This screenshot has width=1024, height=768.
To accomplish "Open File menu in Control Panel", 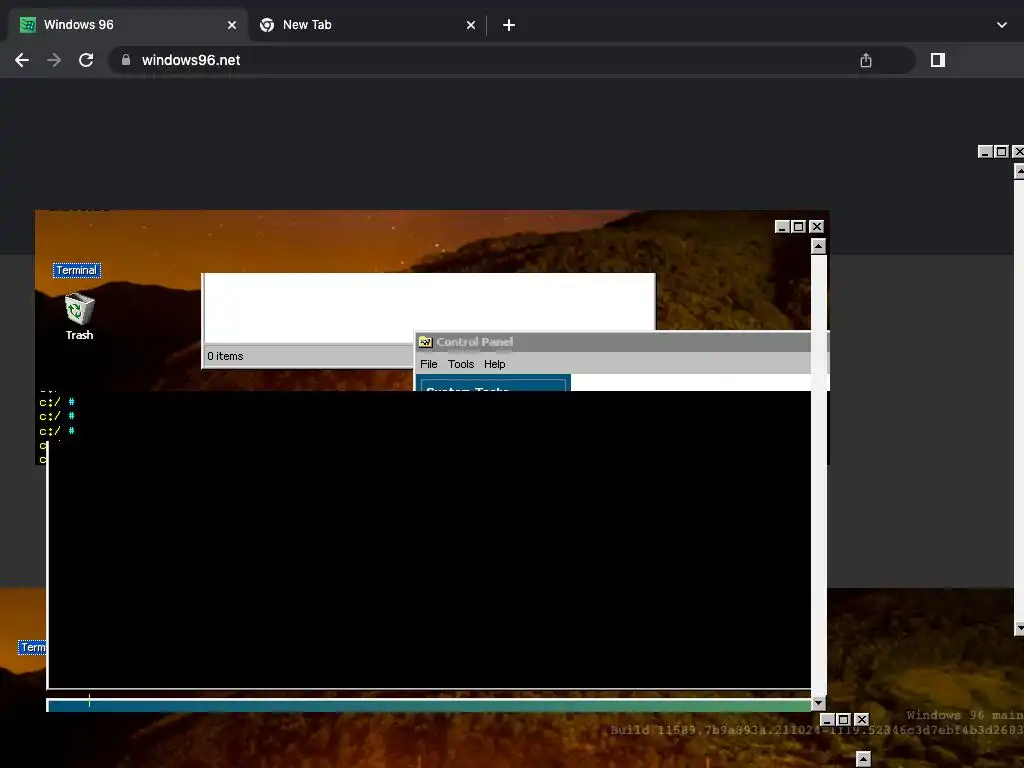I will [x=428, y=364].
